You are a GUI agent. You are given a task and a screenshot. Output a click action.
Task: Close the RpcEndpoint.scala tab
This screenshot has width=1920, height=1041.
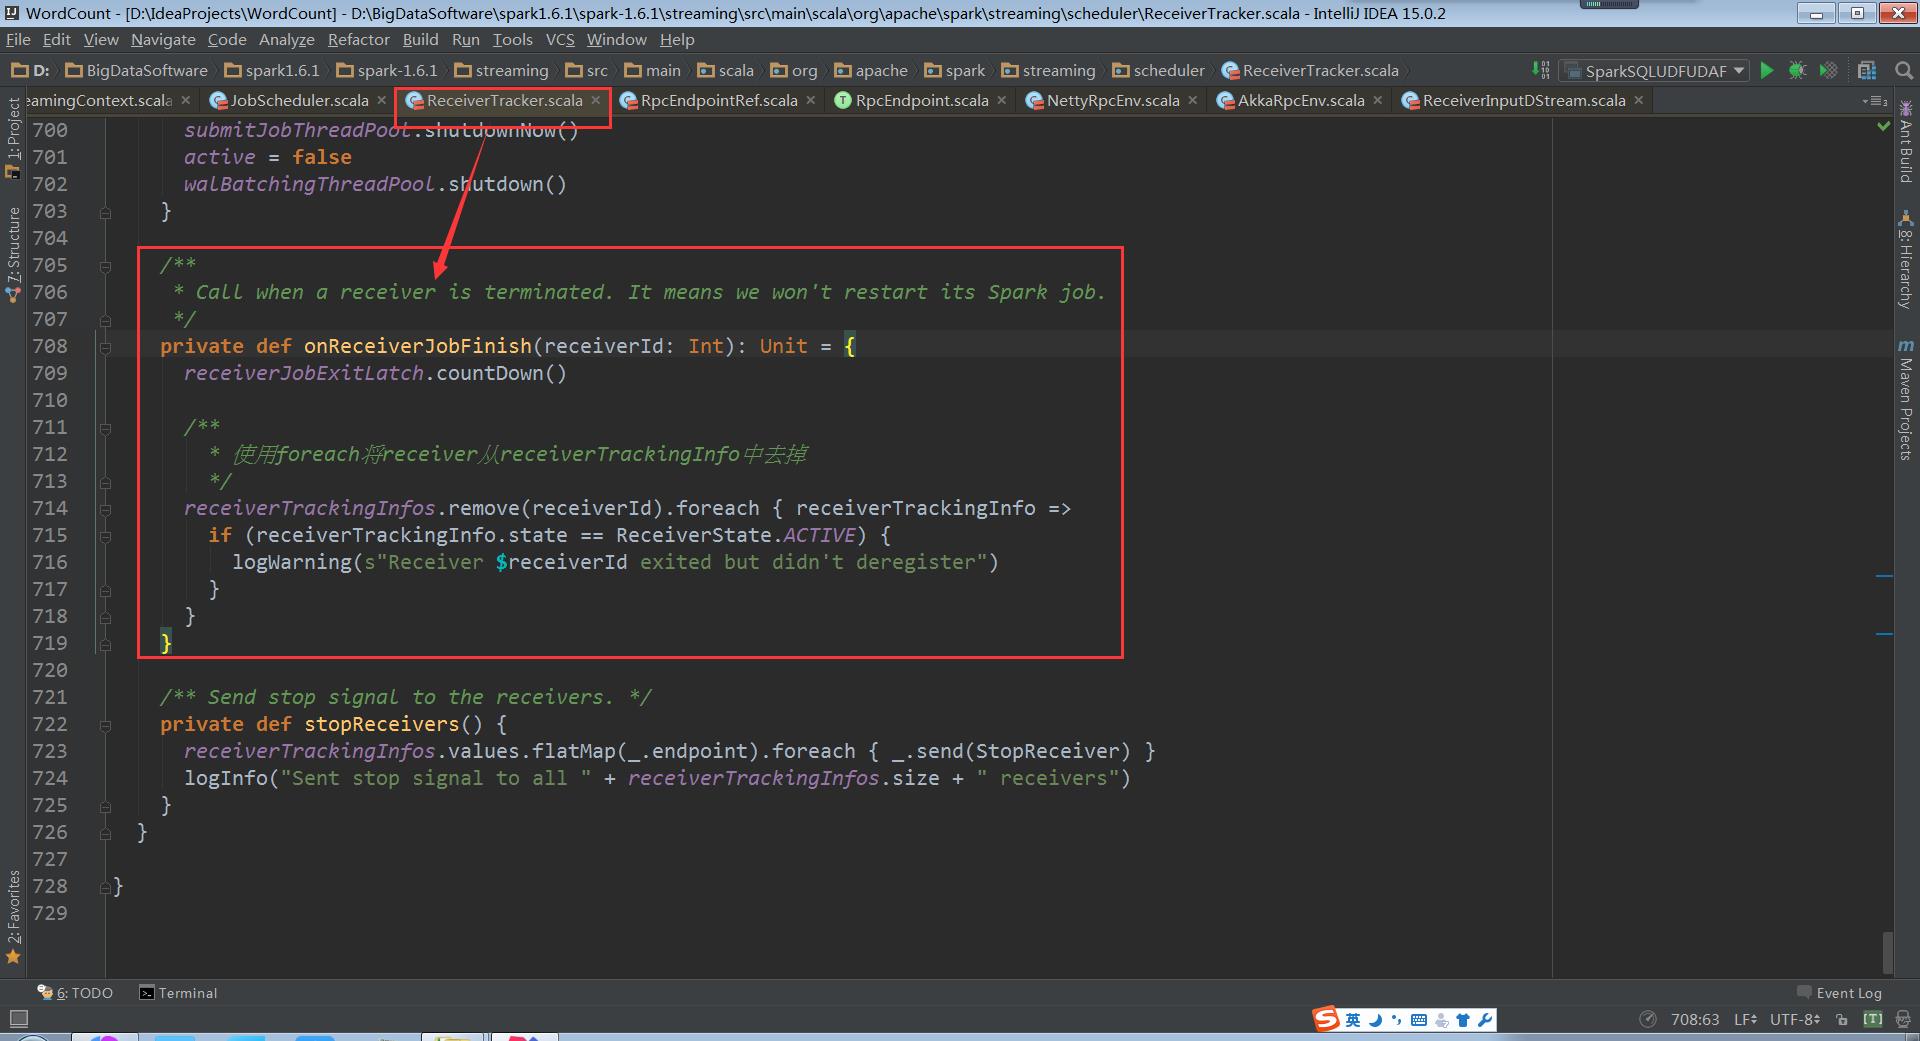click(1002, 100)
